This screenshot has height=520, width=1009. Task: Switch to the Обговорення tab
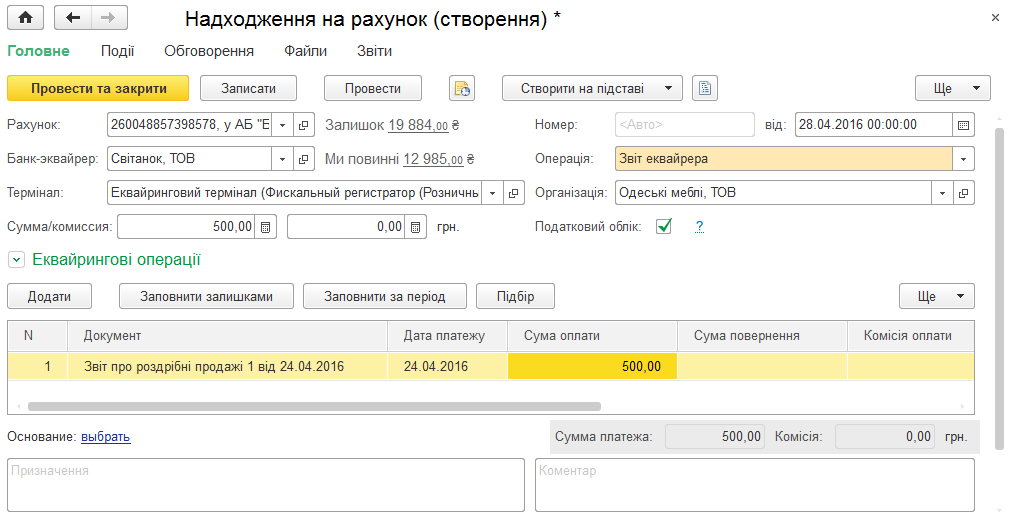(x=208, y=51)
